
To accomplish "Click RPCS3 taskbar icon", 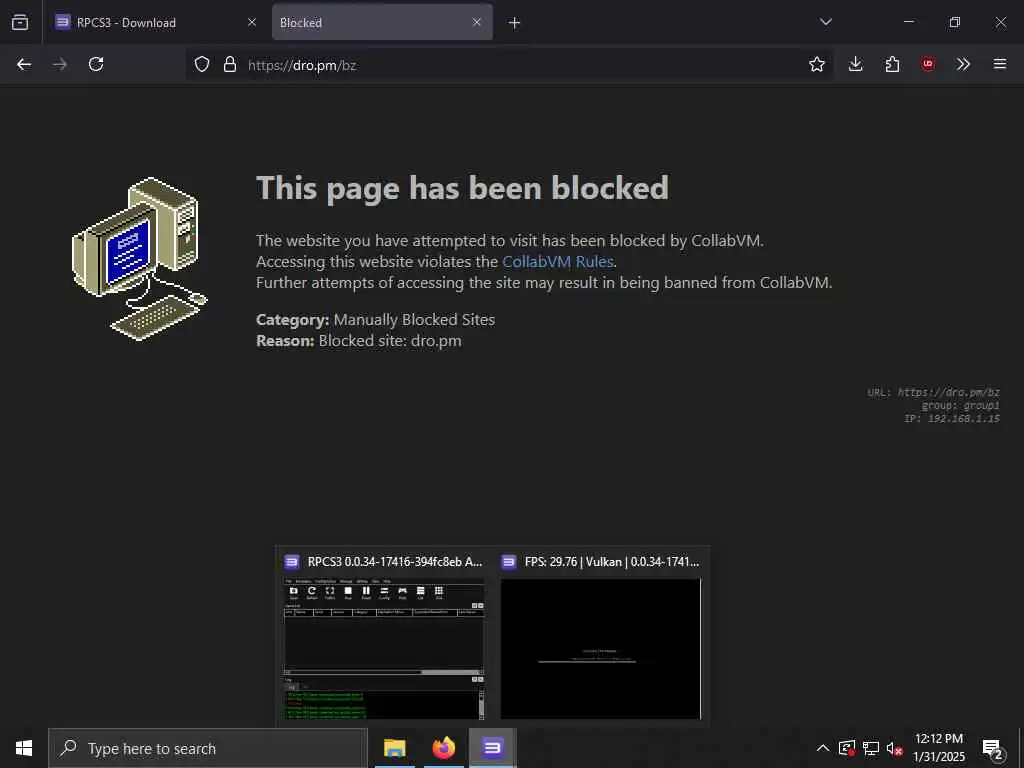I will click(x=492, y=748).
